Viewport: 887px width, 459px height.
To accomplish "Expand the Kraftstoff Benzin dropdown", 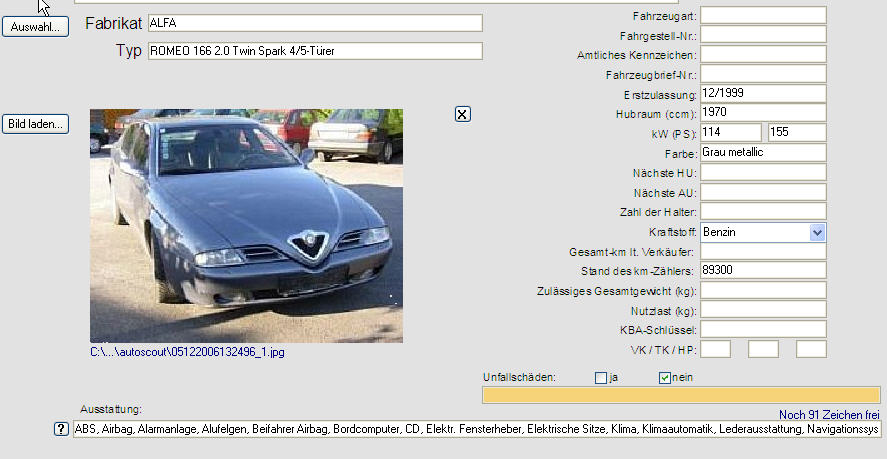I will pyautogui.click(x=817, y=233).
